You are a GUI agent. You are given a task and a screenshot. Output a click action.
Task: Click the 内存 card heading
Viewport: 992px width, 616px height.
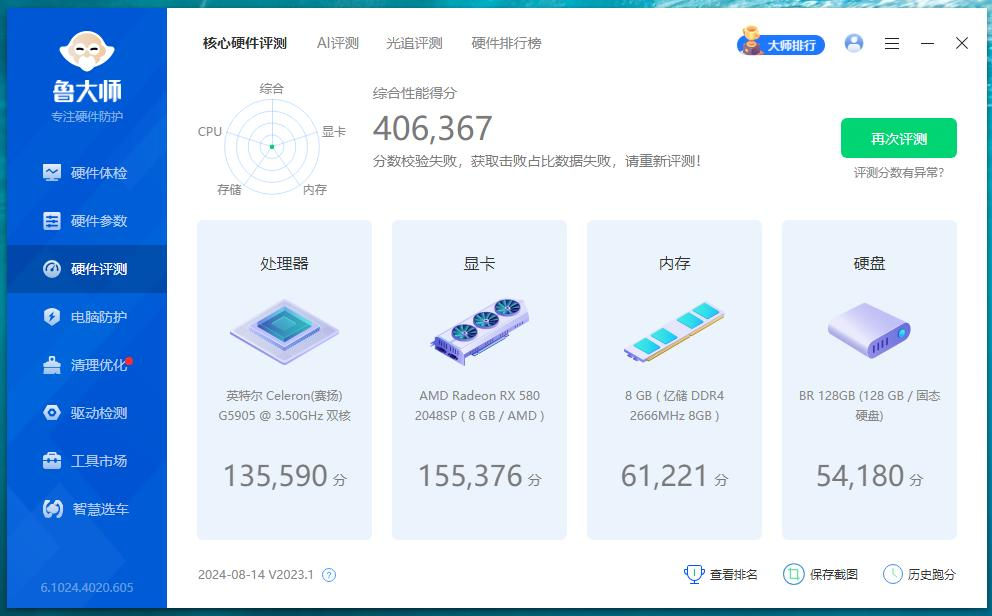click(674, 263)
